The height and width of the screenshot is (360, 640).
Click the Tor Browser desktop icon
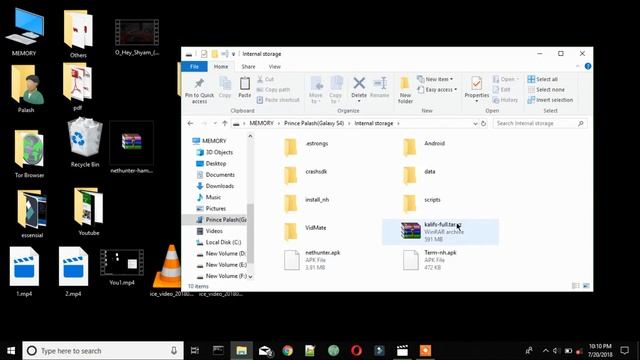pyautogui.click(x=29, y=153)
